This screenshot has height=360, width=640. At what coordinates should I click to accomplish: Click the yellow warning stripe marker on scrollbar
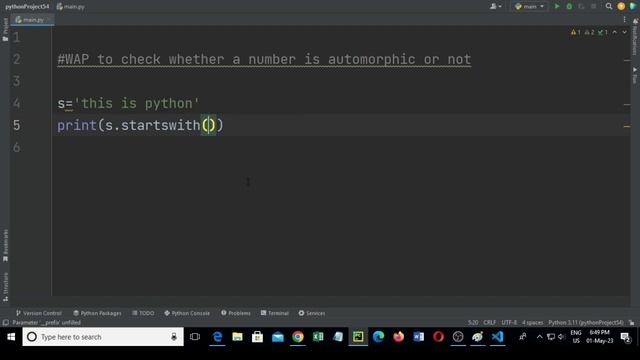[627, 126]
